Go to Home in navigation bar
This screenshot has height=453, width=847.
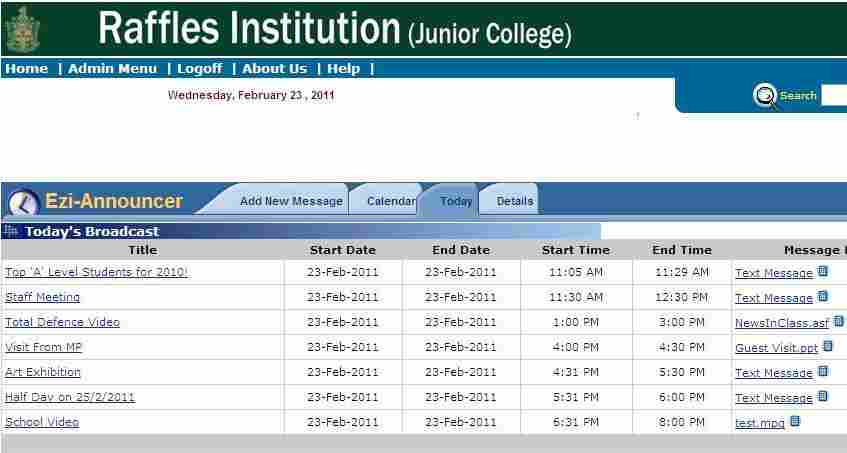(x=26, y=69)
